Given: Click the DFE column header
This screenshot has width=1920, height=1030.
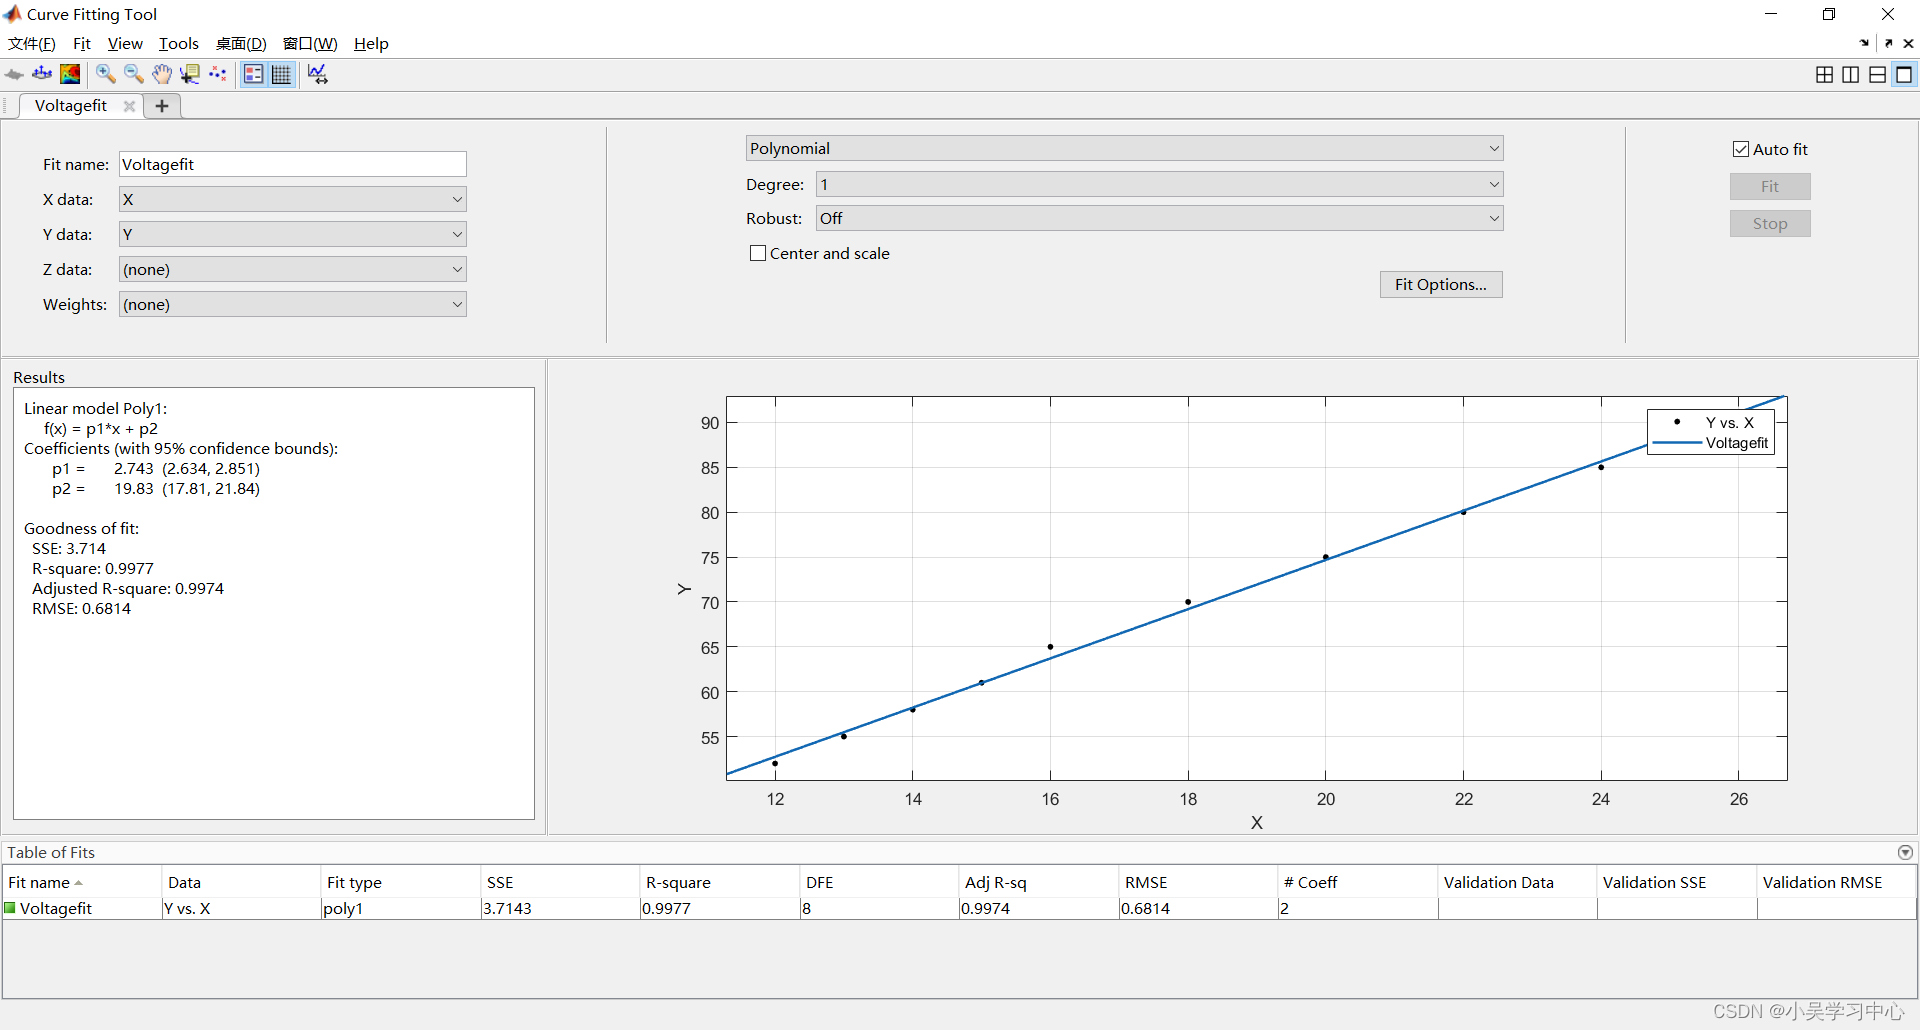Looking at the screenshot, I should 879,882.
